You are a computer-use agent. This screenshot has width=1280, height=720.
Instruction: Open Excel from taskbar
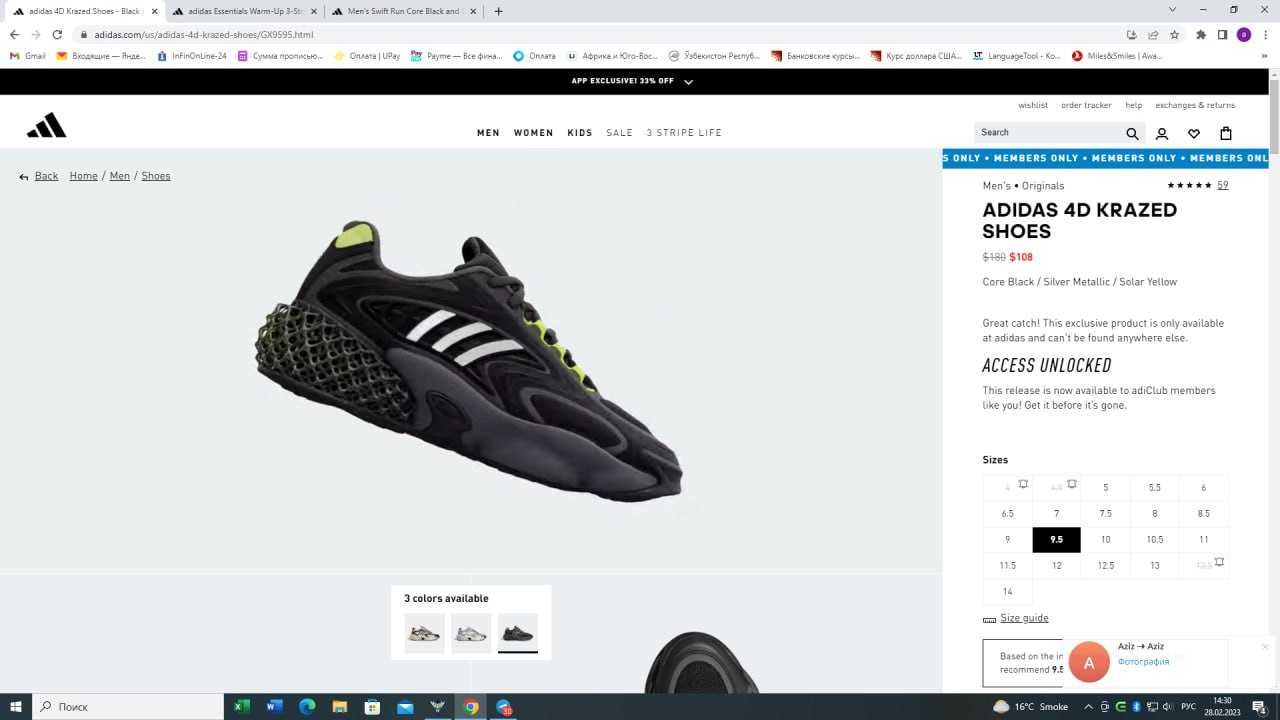point(241,706)
